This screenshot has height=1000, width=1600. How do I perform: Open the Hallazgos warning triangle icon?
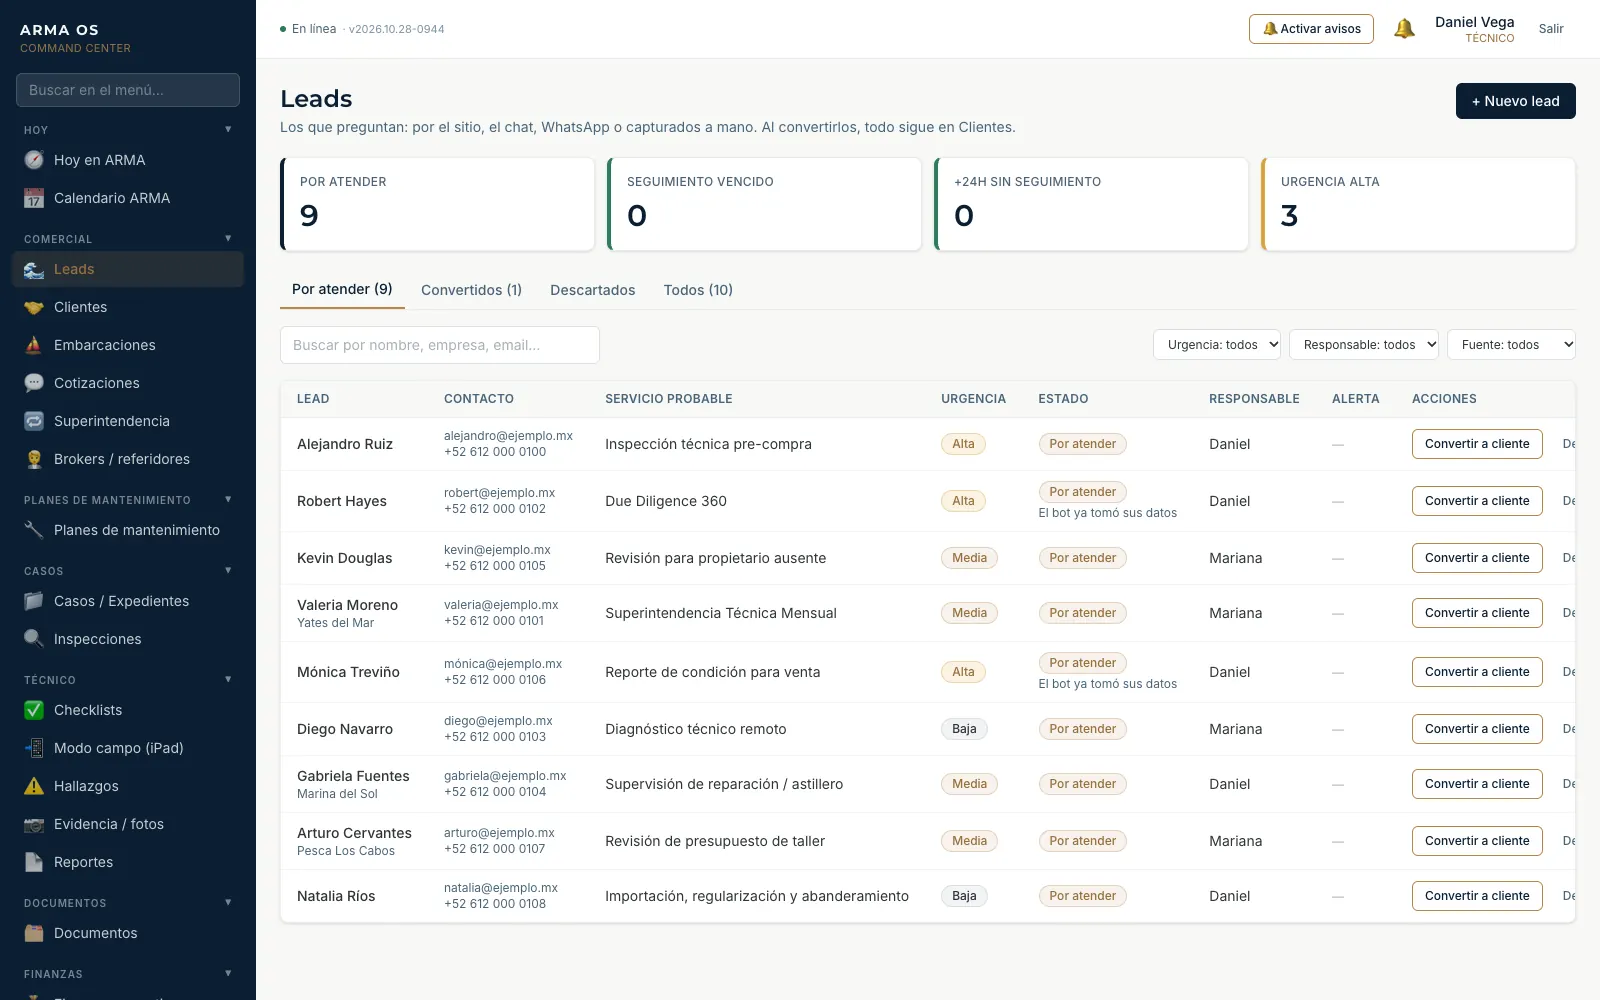click(34, 786)
